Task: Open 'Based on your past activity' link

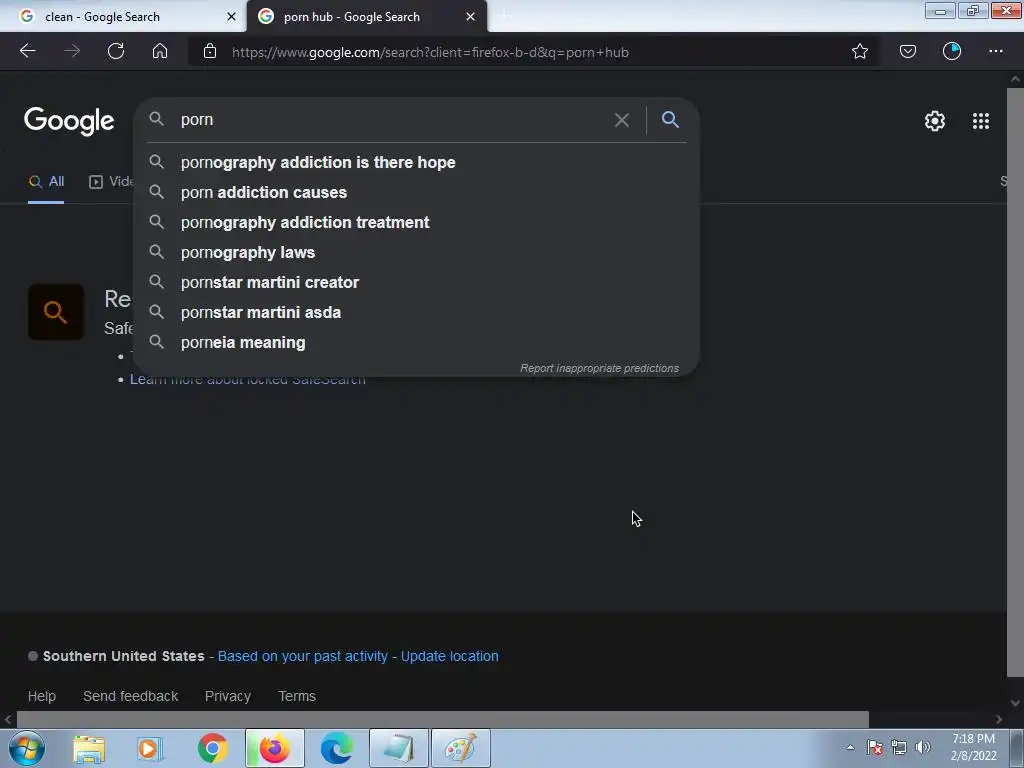Action: pyautogui.click(x=302, y=656)
